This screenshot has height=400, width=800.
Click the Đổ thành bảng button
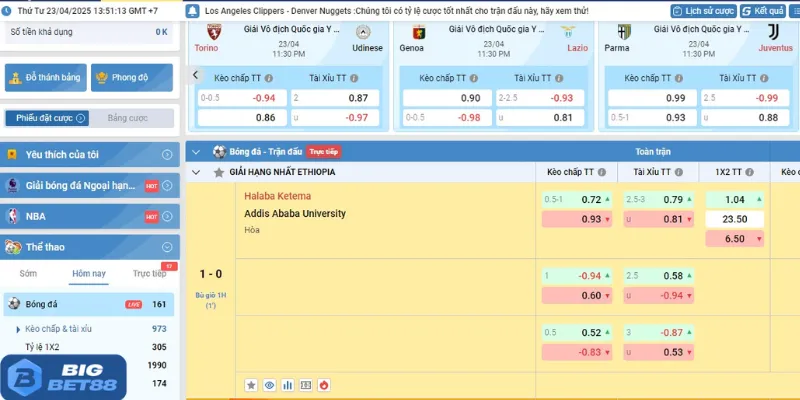pos(45,77)
